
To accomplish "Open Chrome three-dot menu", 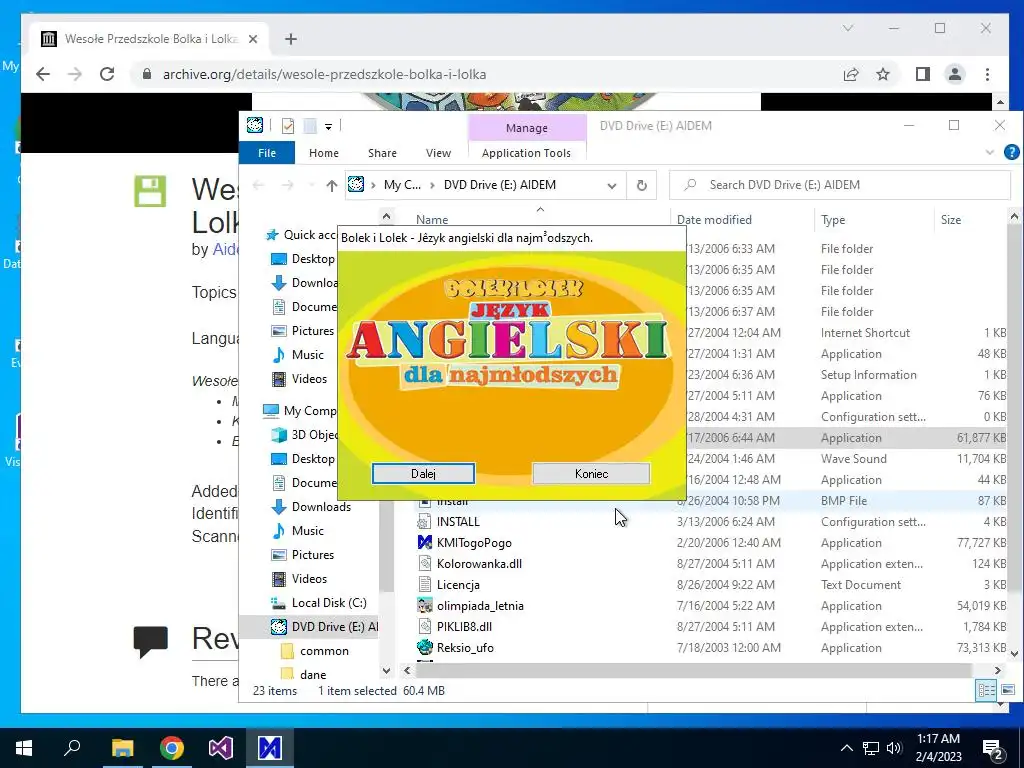I will point(987,74).
